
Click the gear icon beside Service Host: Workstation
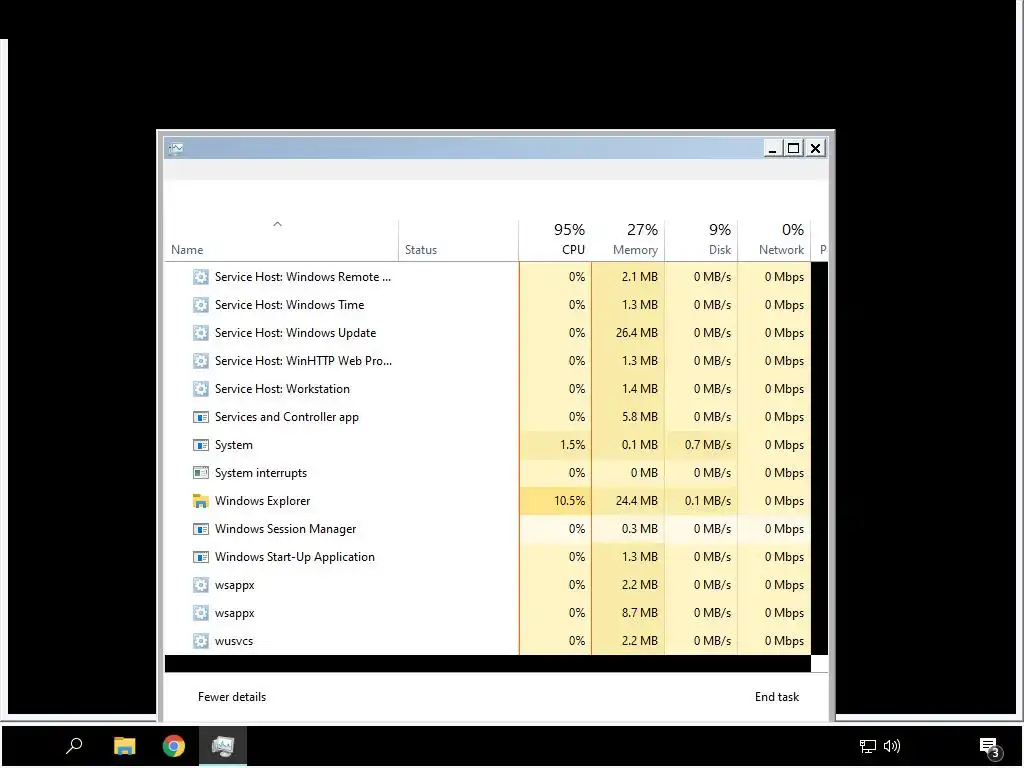(x=200, y=389)
